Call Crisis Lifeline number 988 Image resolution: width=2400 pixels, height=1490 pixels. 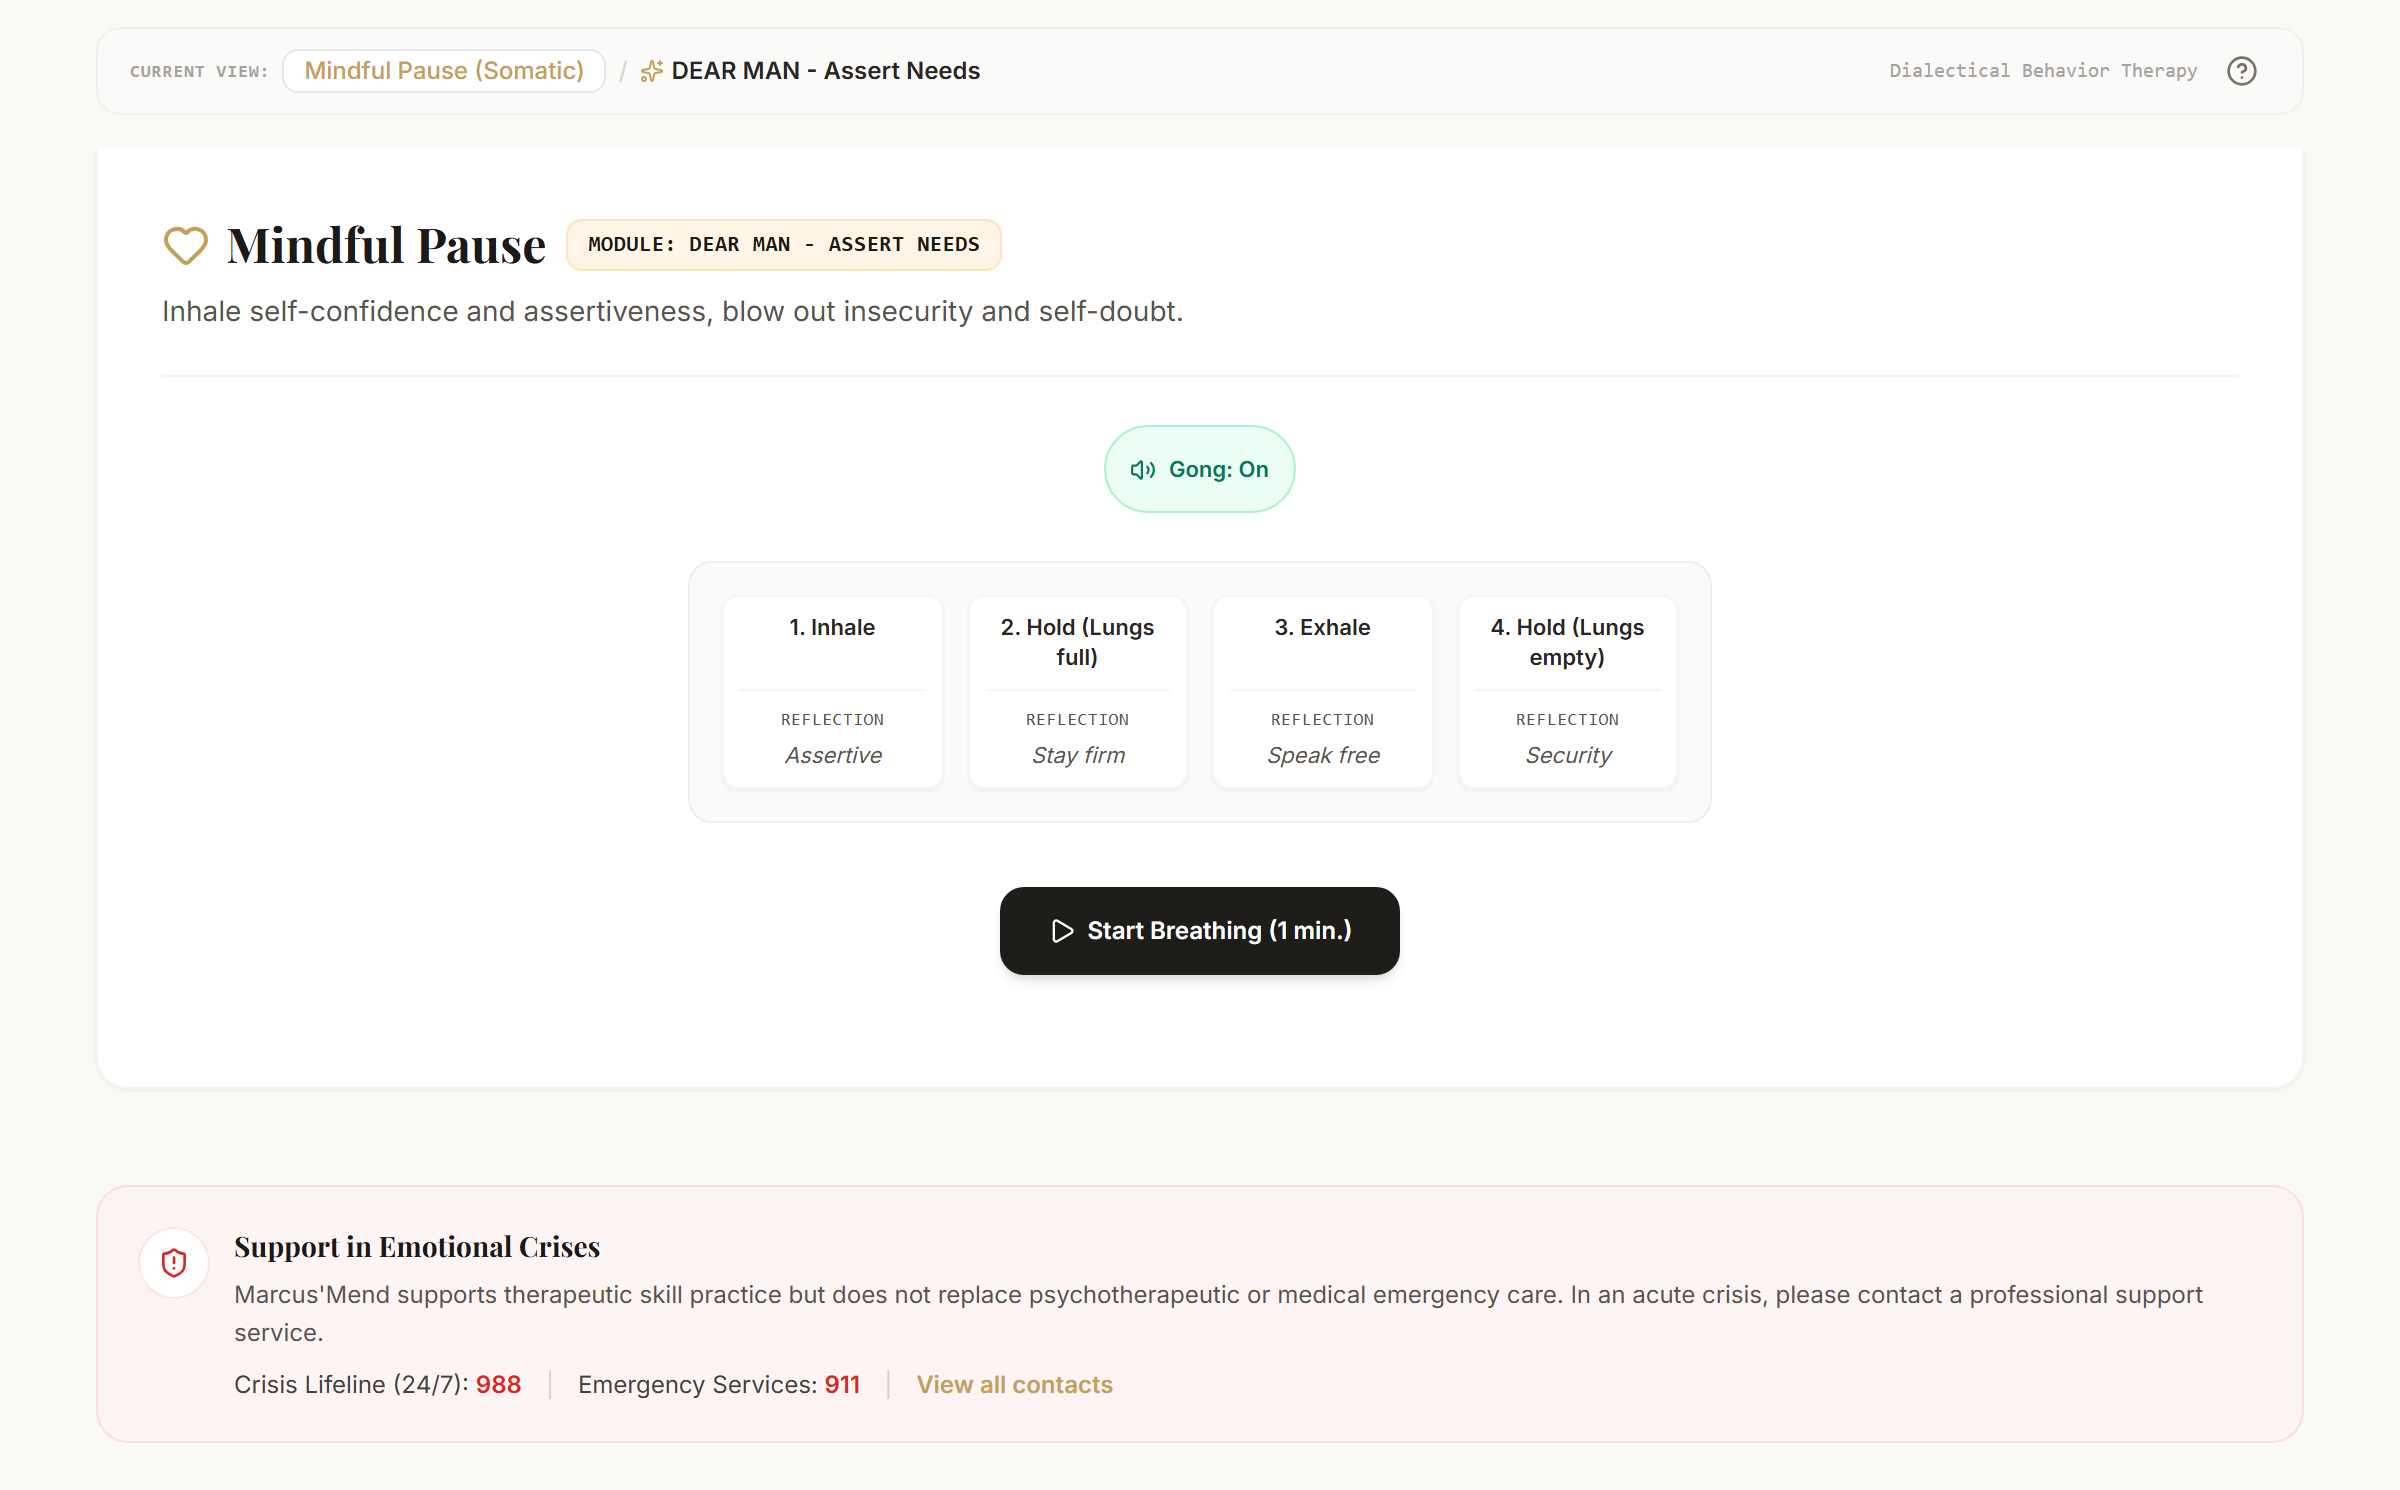pos(498,1384)
